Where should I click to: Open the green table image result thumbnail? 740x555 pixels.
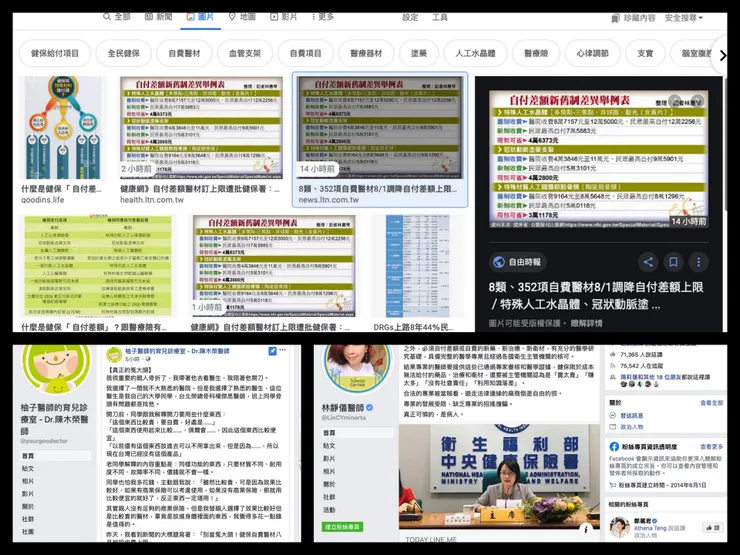click(98, 266)
